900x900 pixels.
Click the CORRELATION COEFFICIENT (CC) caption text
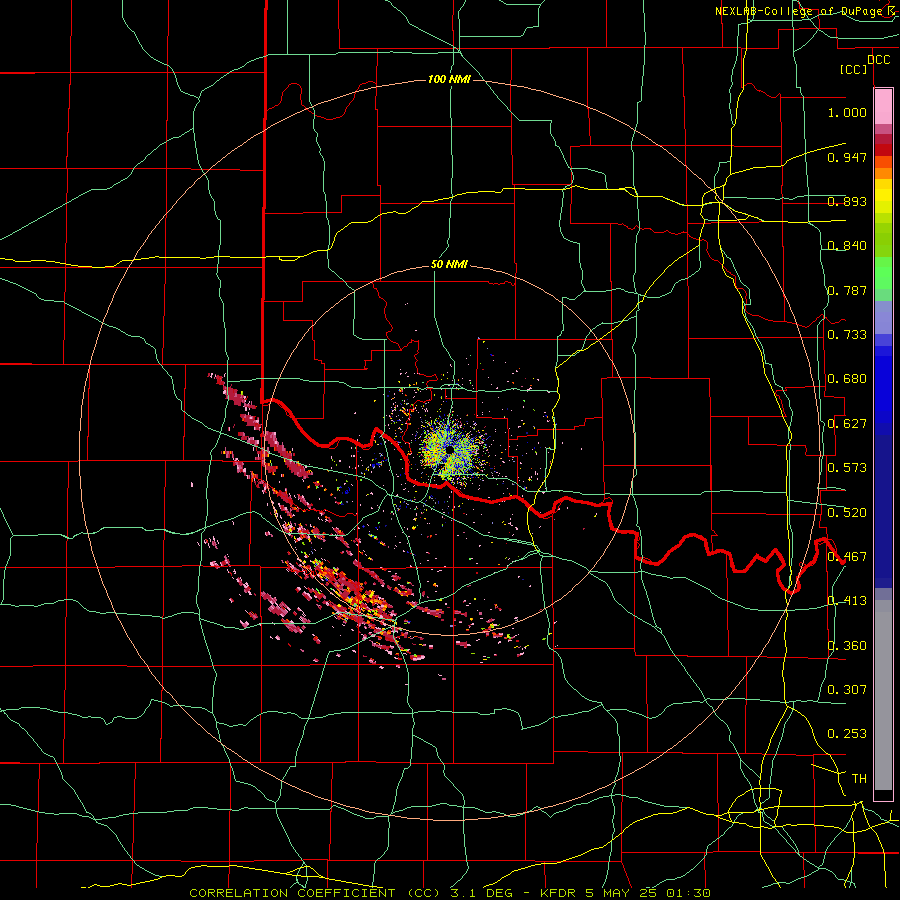click(x=317, y=893)
